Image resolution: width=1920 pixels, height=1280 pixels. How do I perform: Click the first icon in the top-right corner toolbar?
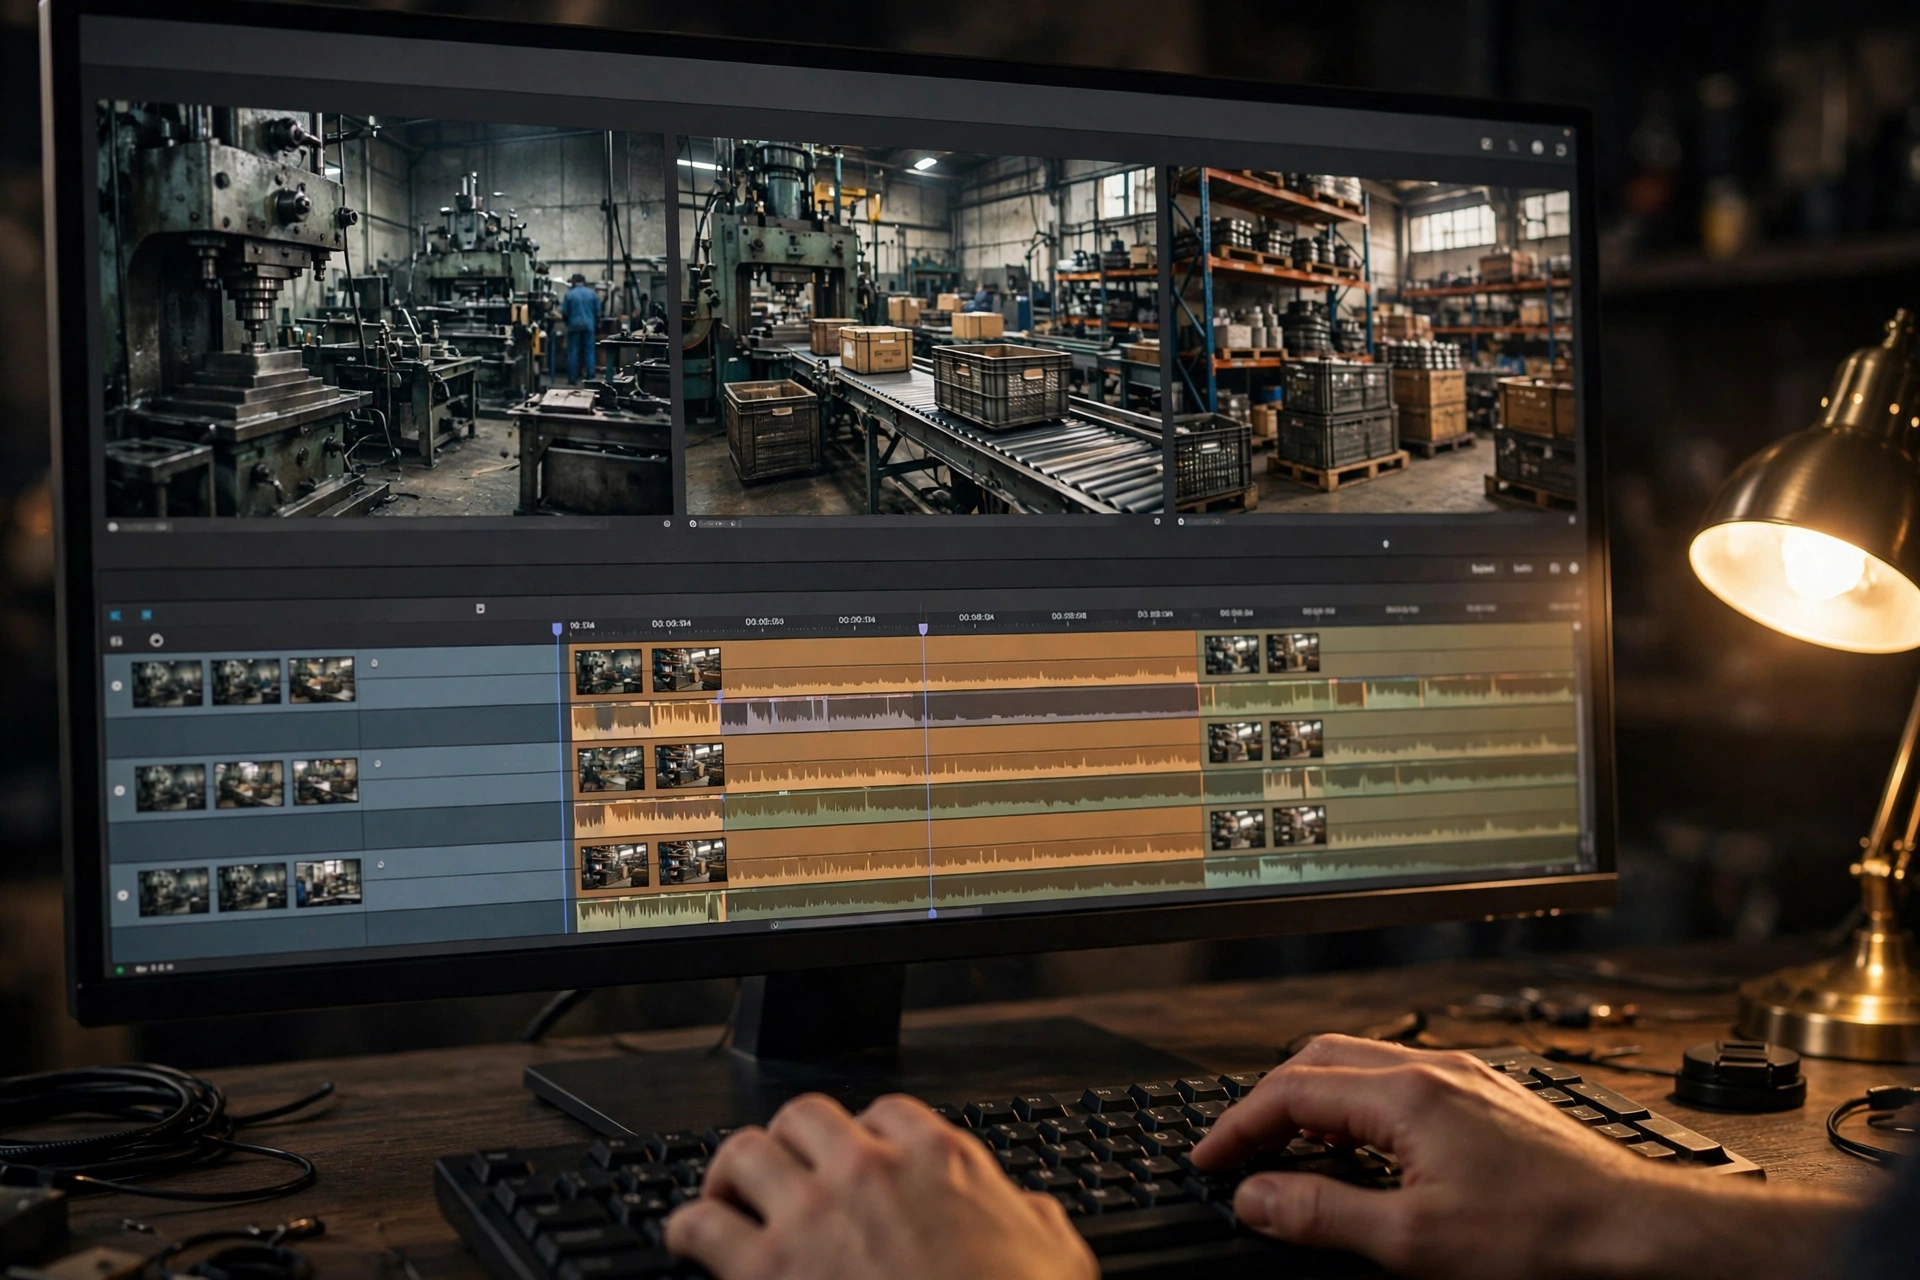click(1487, 145)
